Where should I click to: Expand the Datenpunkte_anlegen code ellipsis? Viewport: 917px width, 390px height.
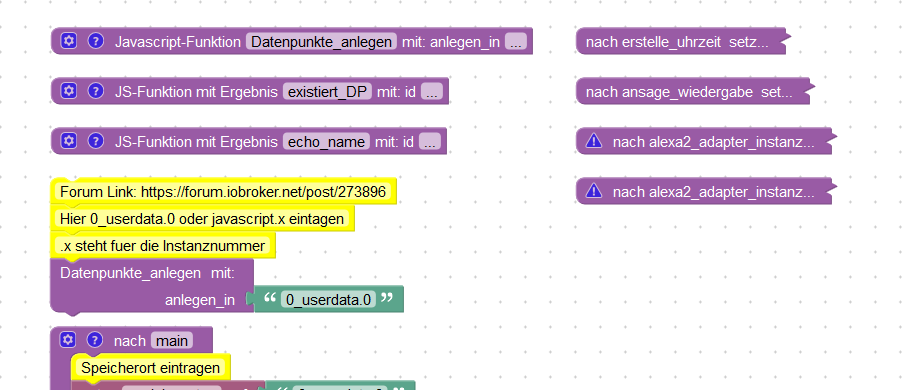click(x=515, y=42)
